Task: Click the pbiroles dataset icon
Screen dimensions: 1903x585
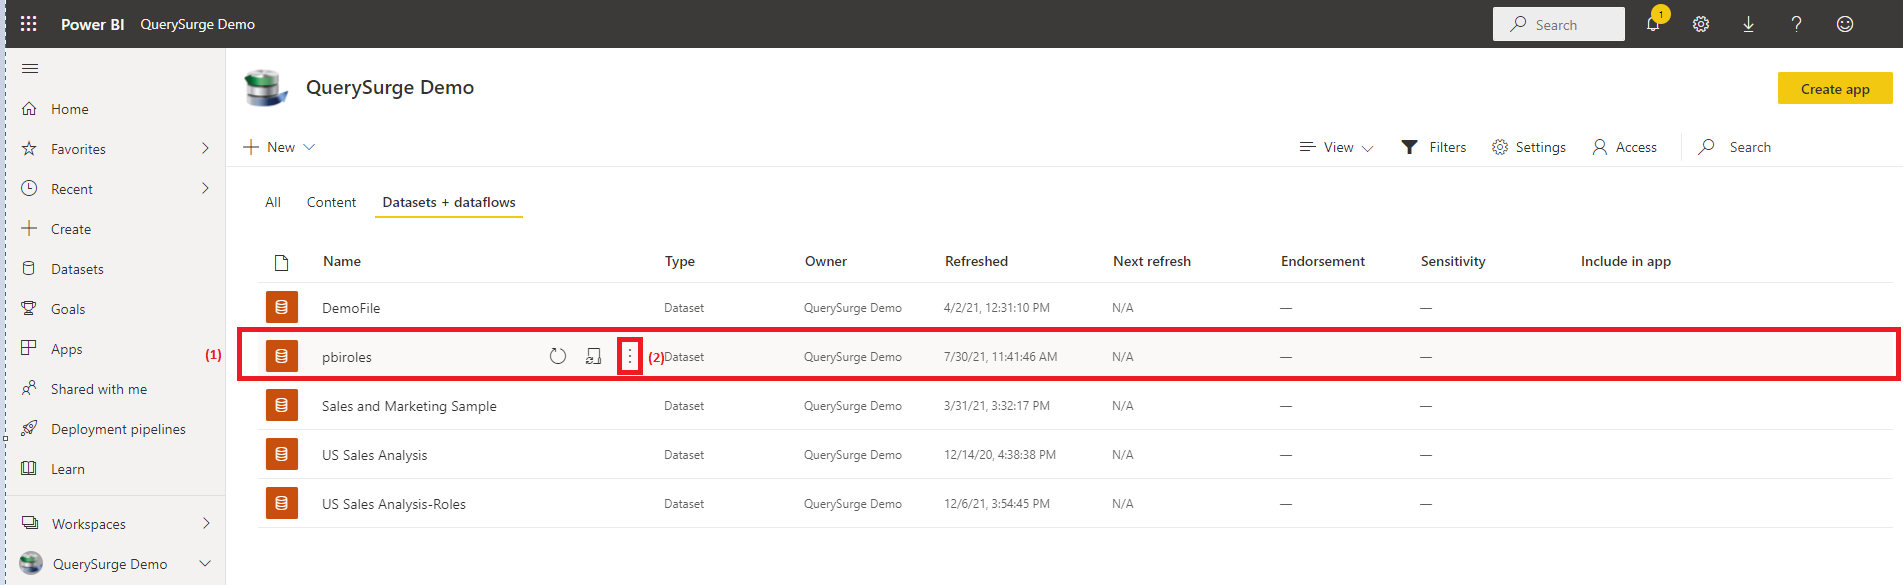Action: 282,356
